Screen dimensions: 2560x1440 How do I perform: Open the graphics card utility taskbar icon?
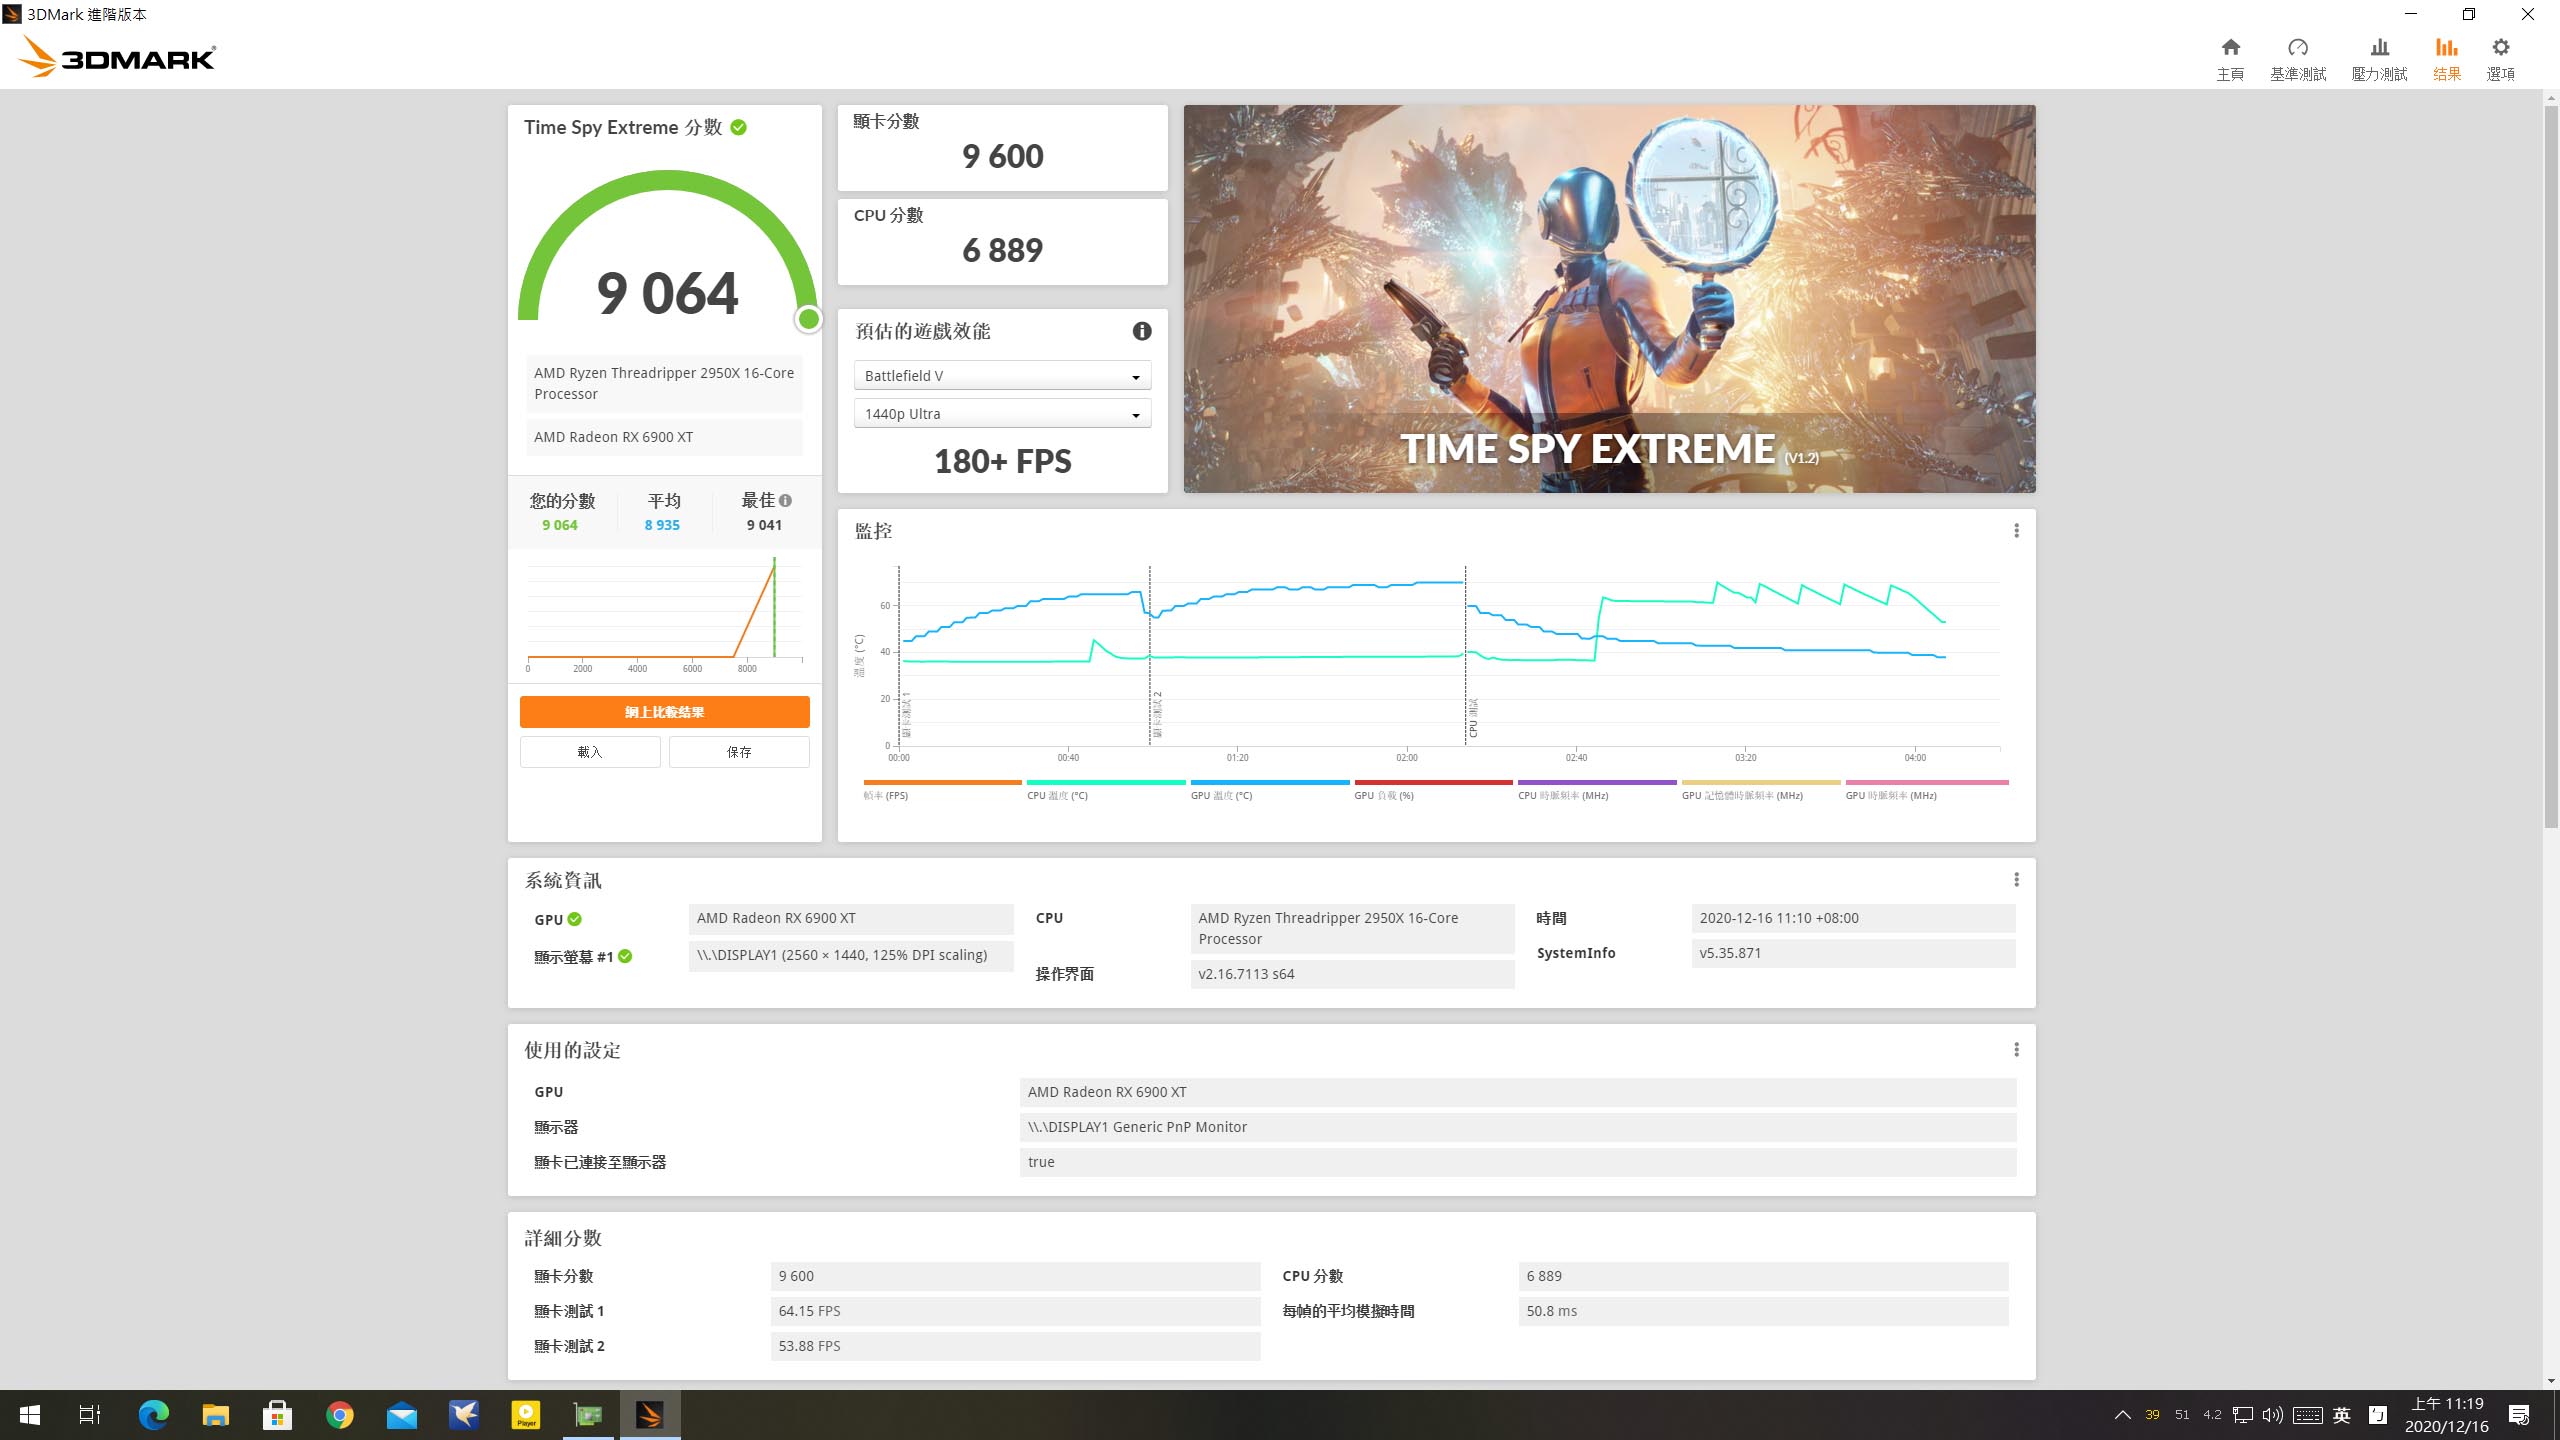point(588,1415)
